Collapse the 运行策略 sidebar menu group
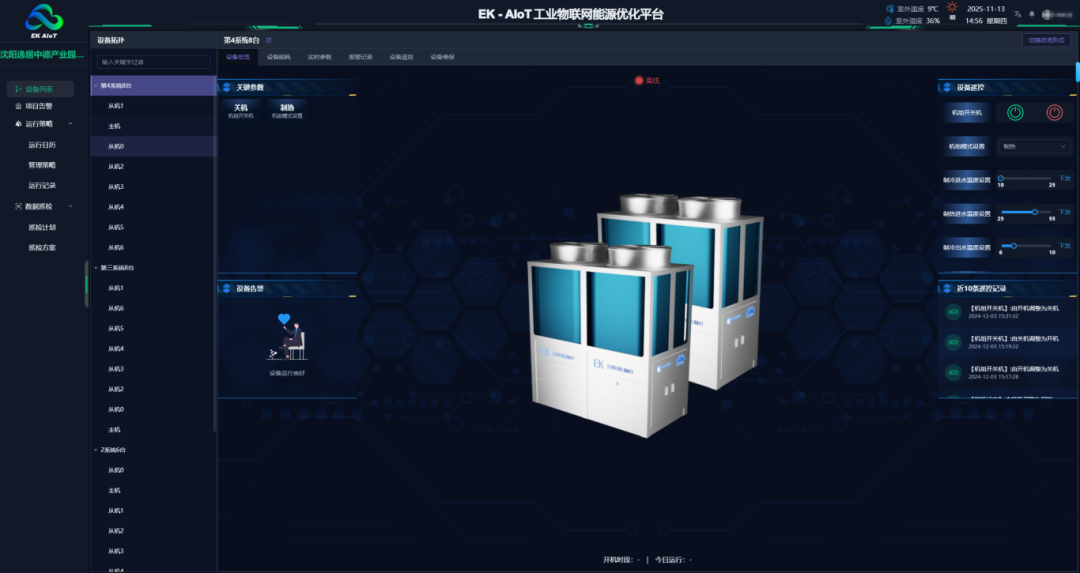This screenshot has height=573, width=1080. coord(69,124)
